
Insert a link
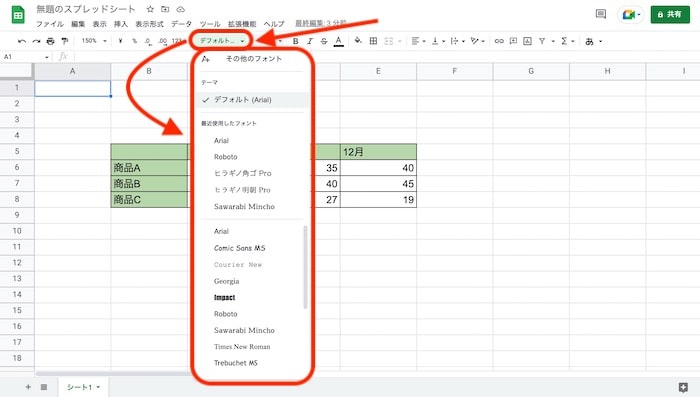click(499, 41)
